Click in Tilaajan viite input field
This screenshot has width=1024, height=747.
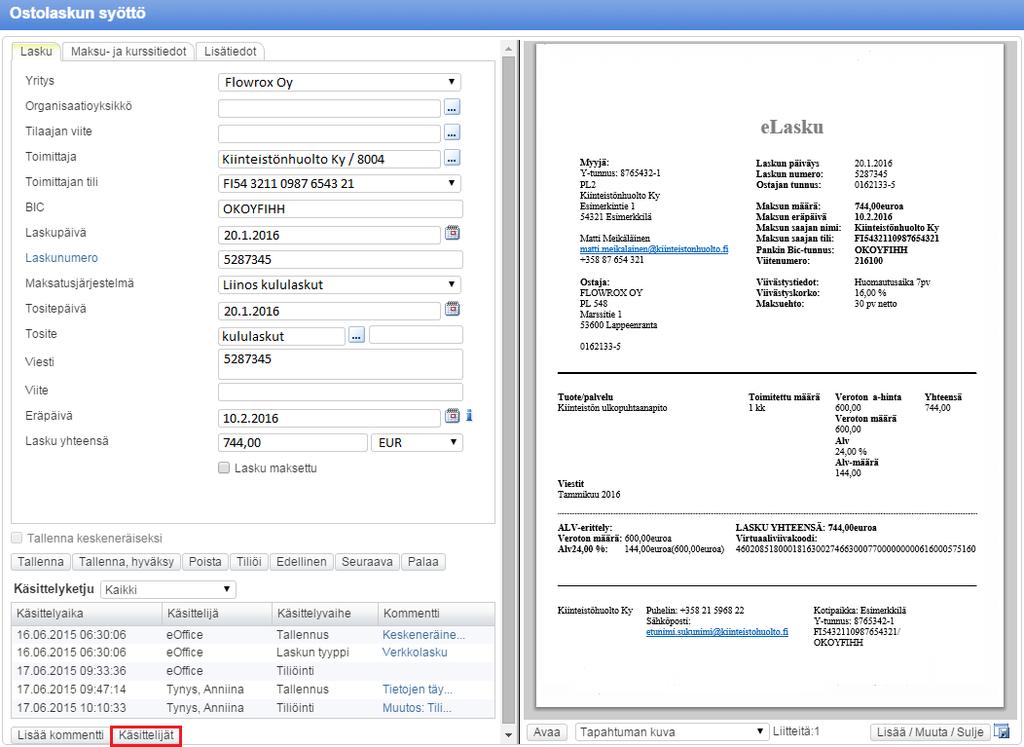click(329, 133)
